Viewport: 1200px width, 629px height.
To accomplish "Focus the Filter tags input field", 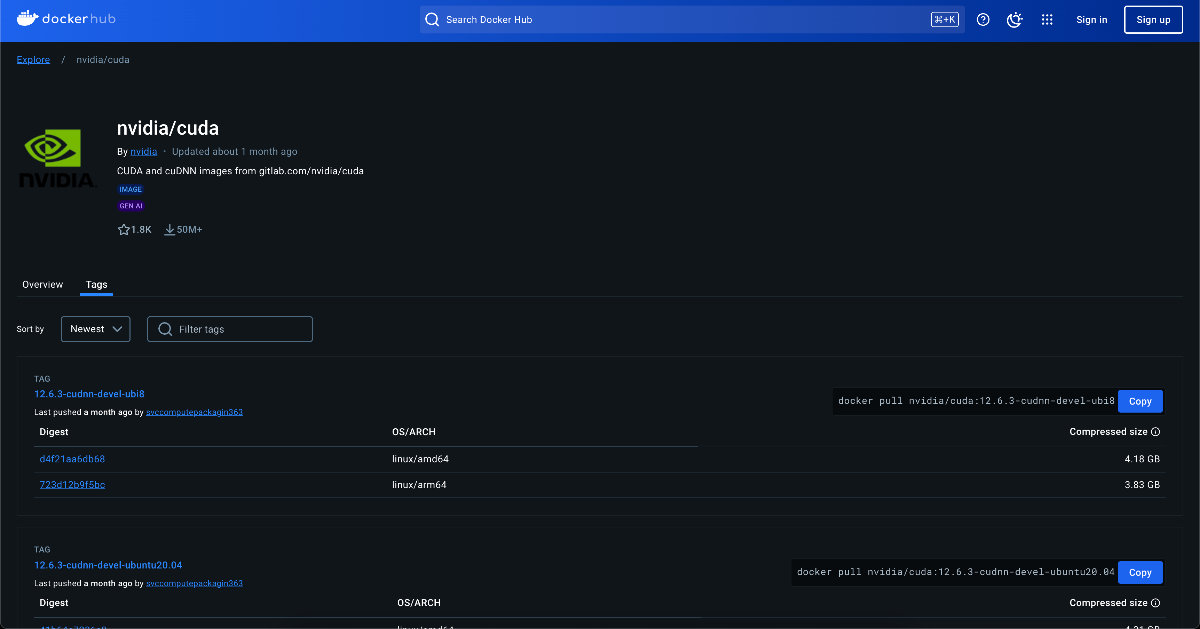I will pos(230,329).
